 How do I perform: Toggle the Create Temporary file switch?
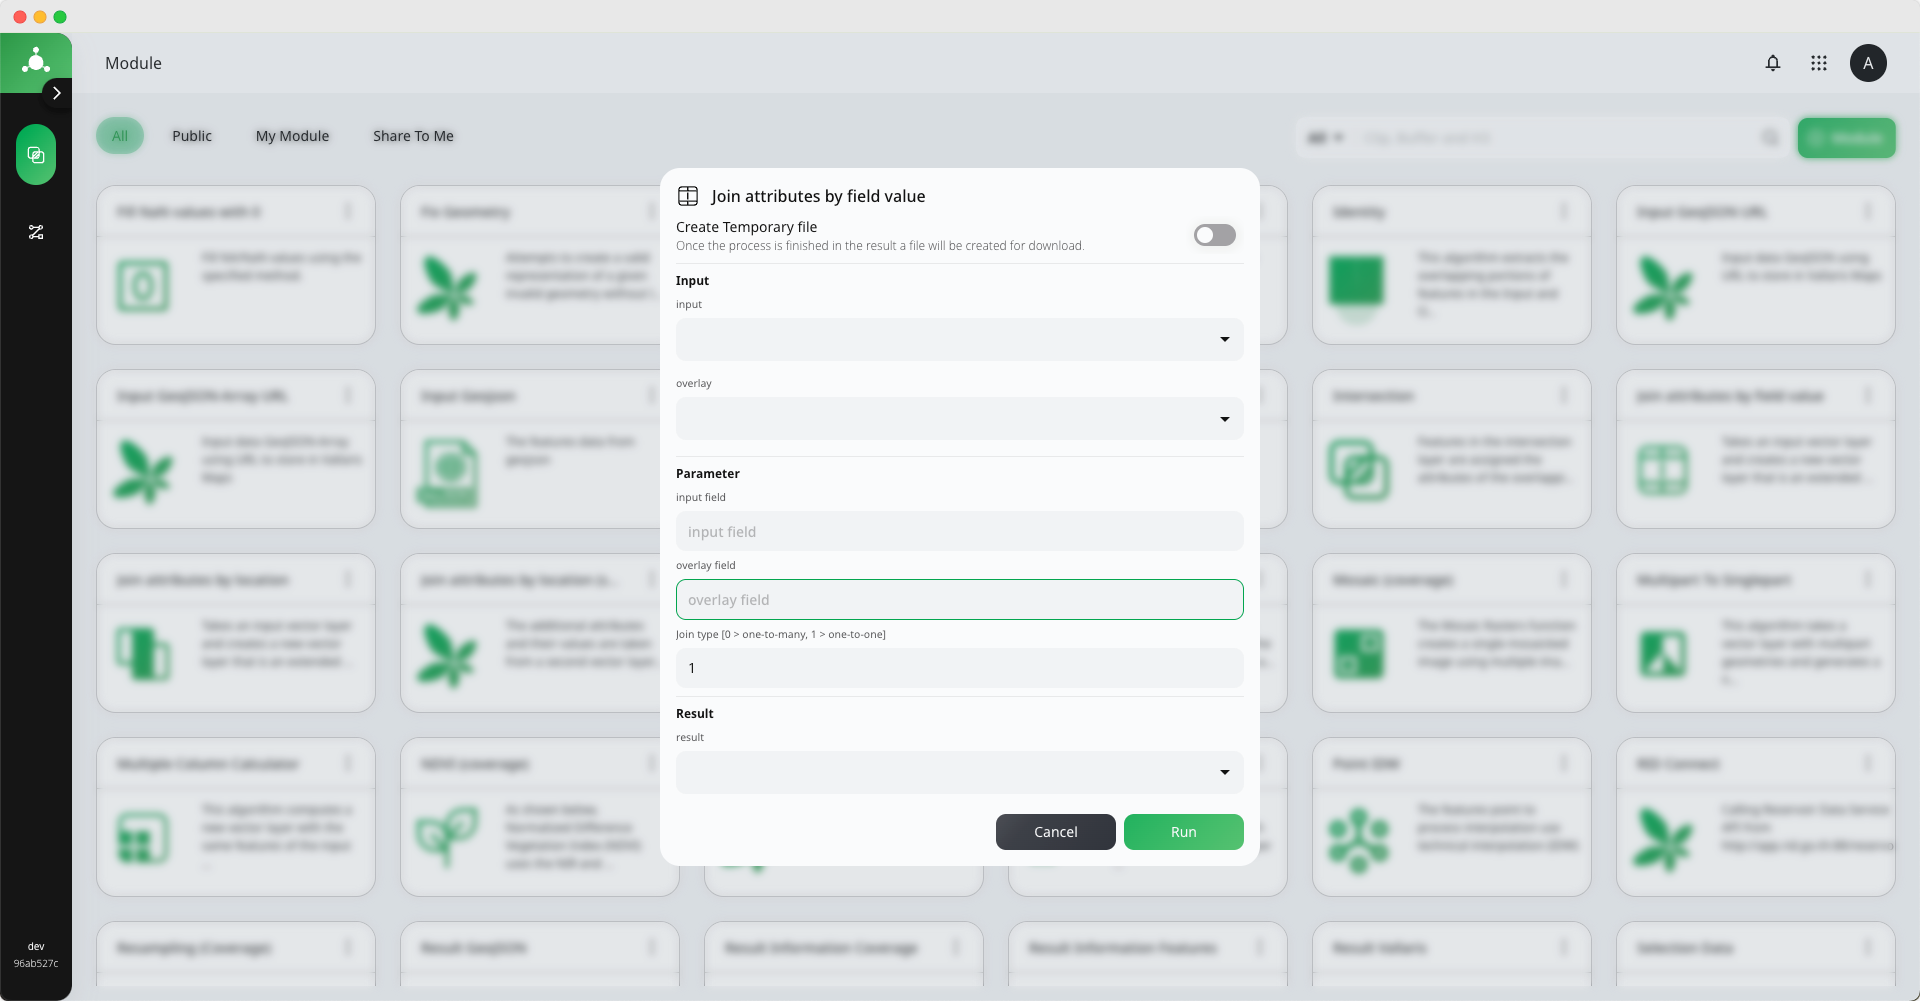pyautogui.click(x=1215, y=235)
